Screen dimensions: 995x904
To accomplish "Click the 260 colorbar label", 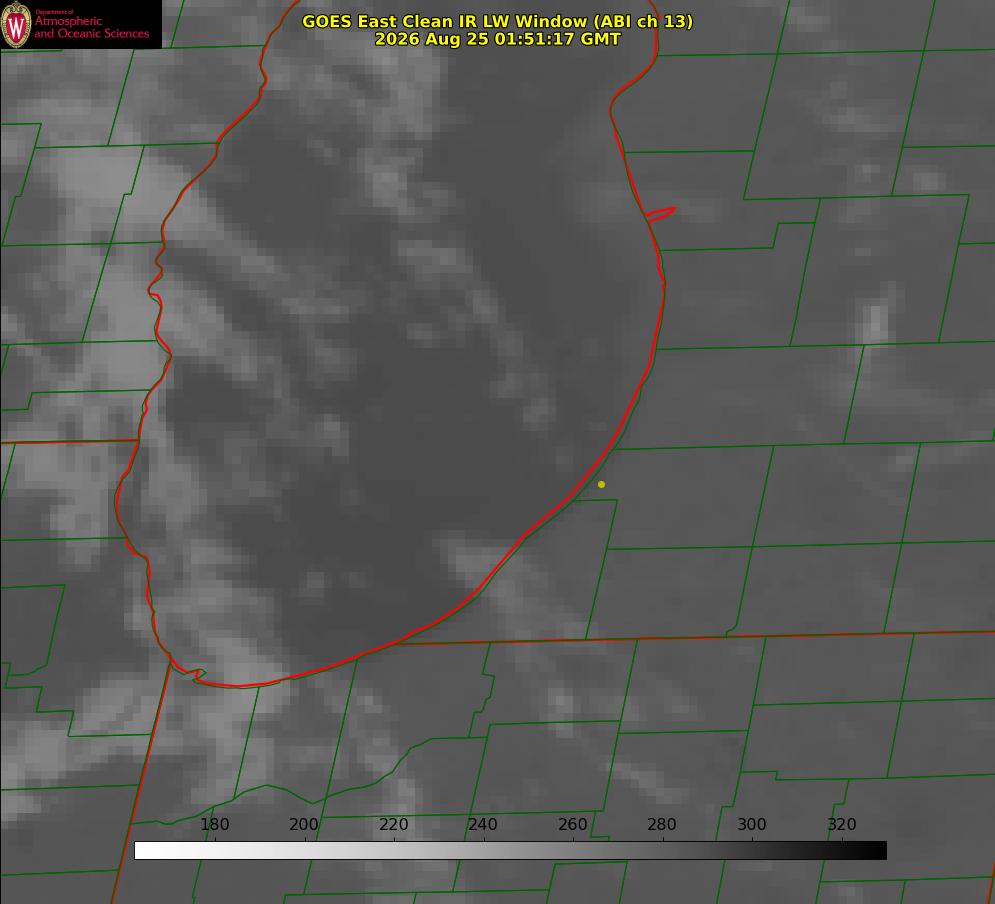I will (572, 824).
